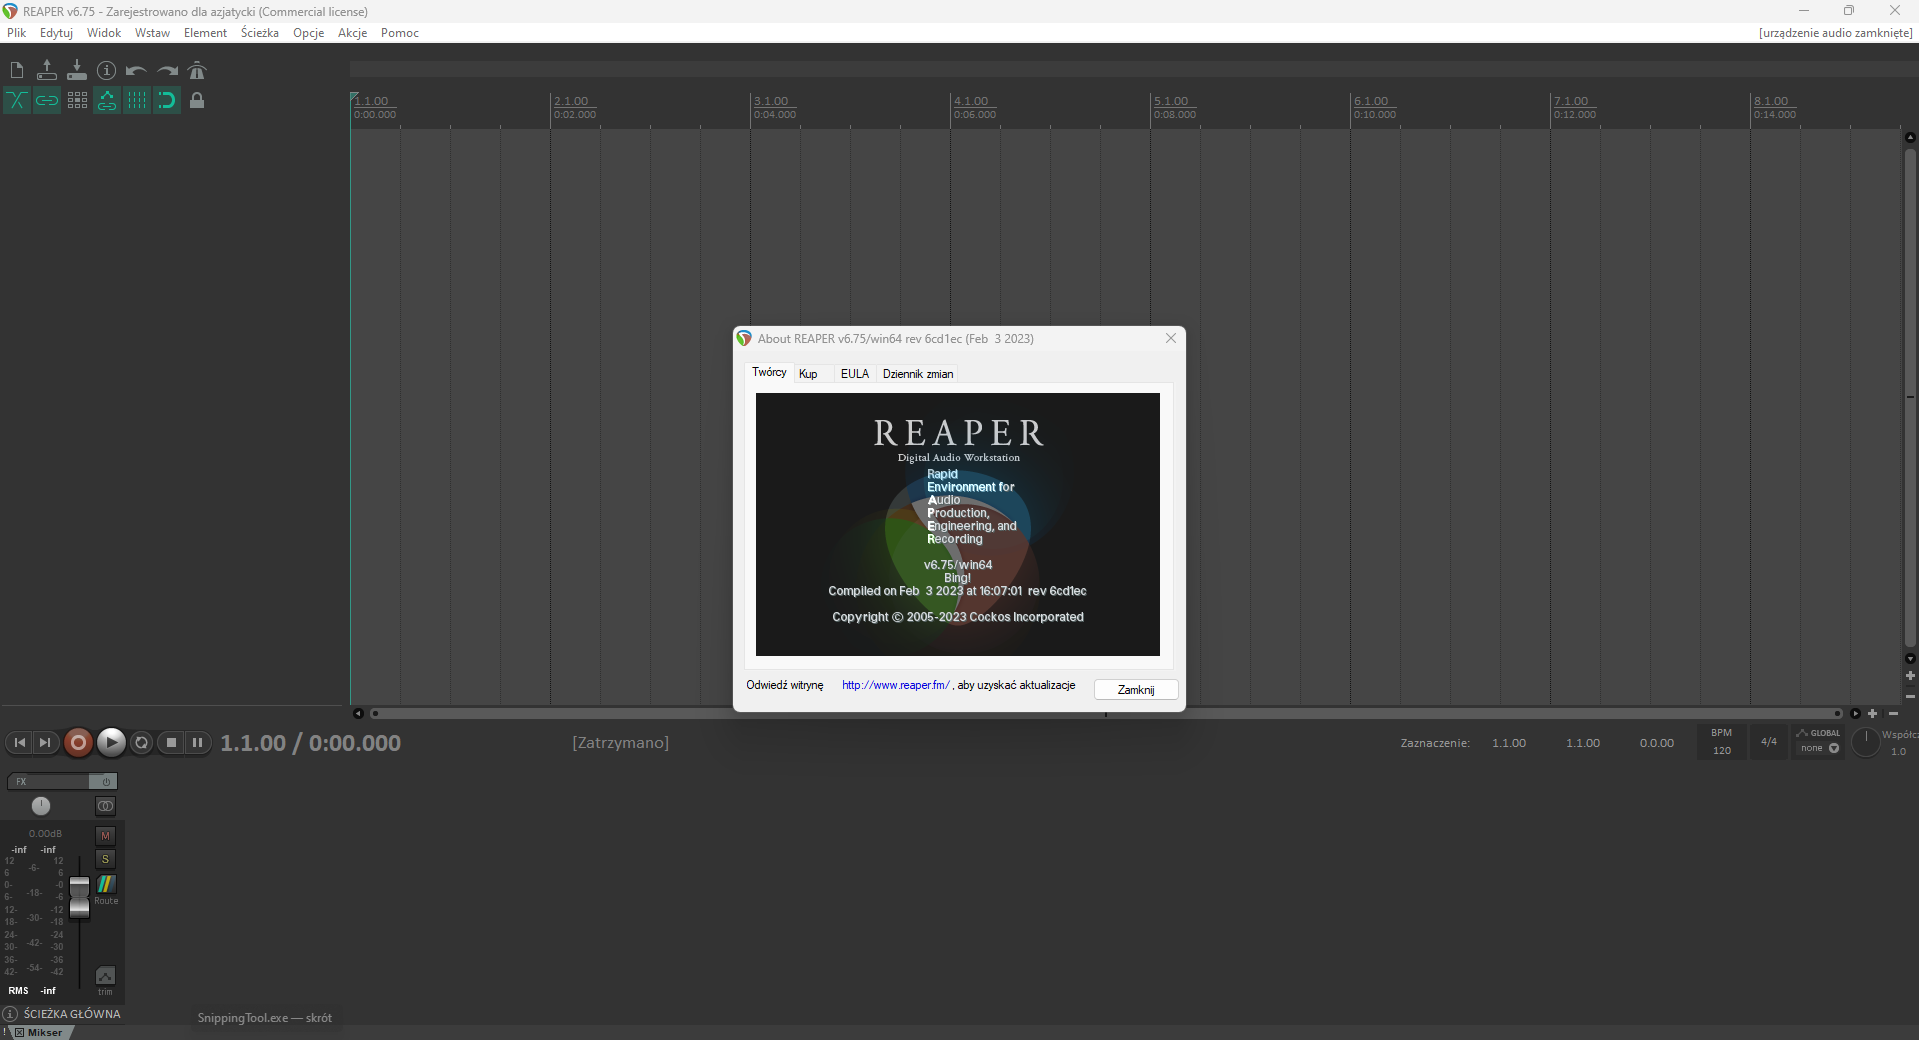Toggle master FX bypass power button

(104, 781)
